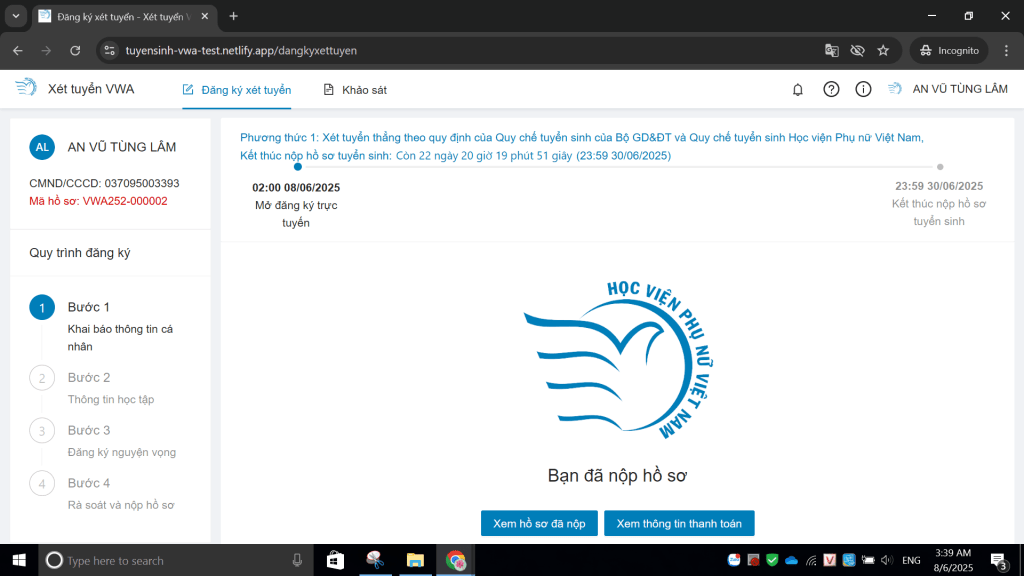1024x576 pixels.
Task: Go to Bước 4 step circle
Action: point(42,484)
